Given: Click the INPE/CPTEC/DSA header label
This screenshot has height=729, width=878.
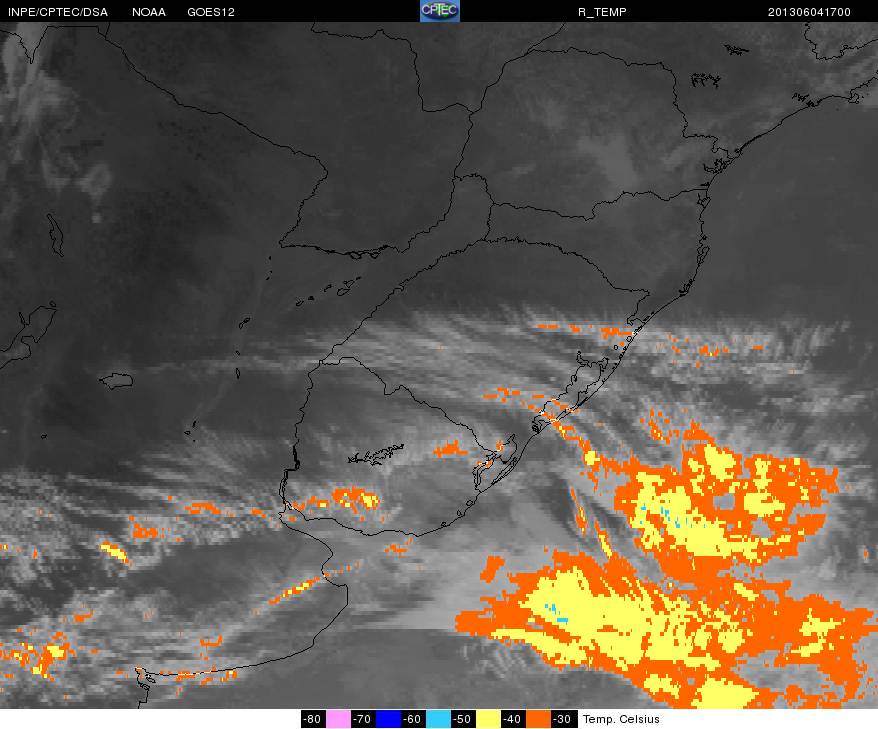Looking at the screenshot, I should click(58, 12).
